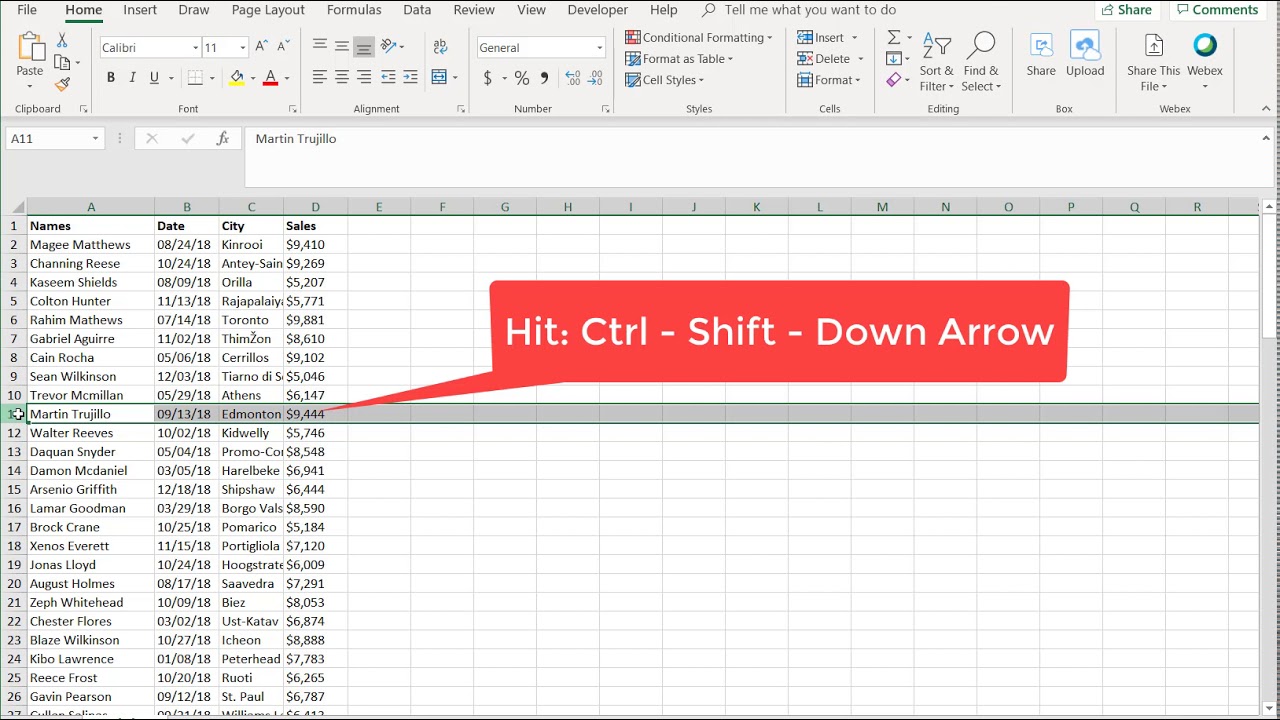Apply Top Align to cells

click(x=320, y=46)
